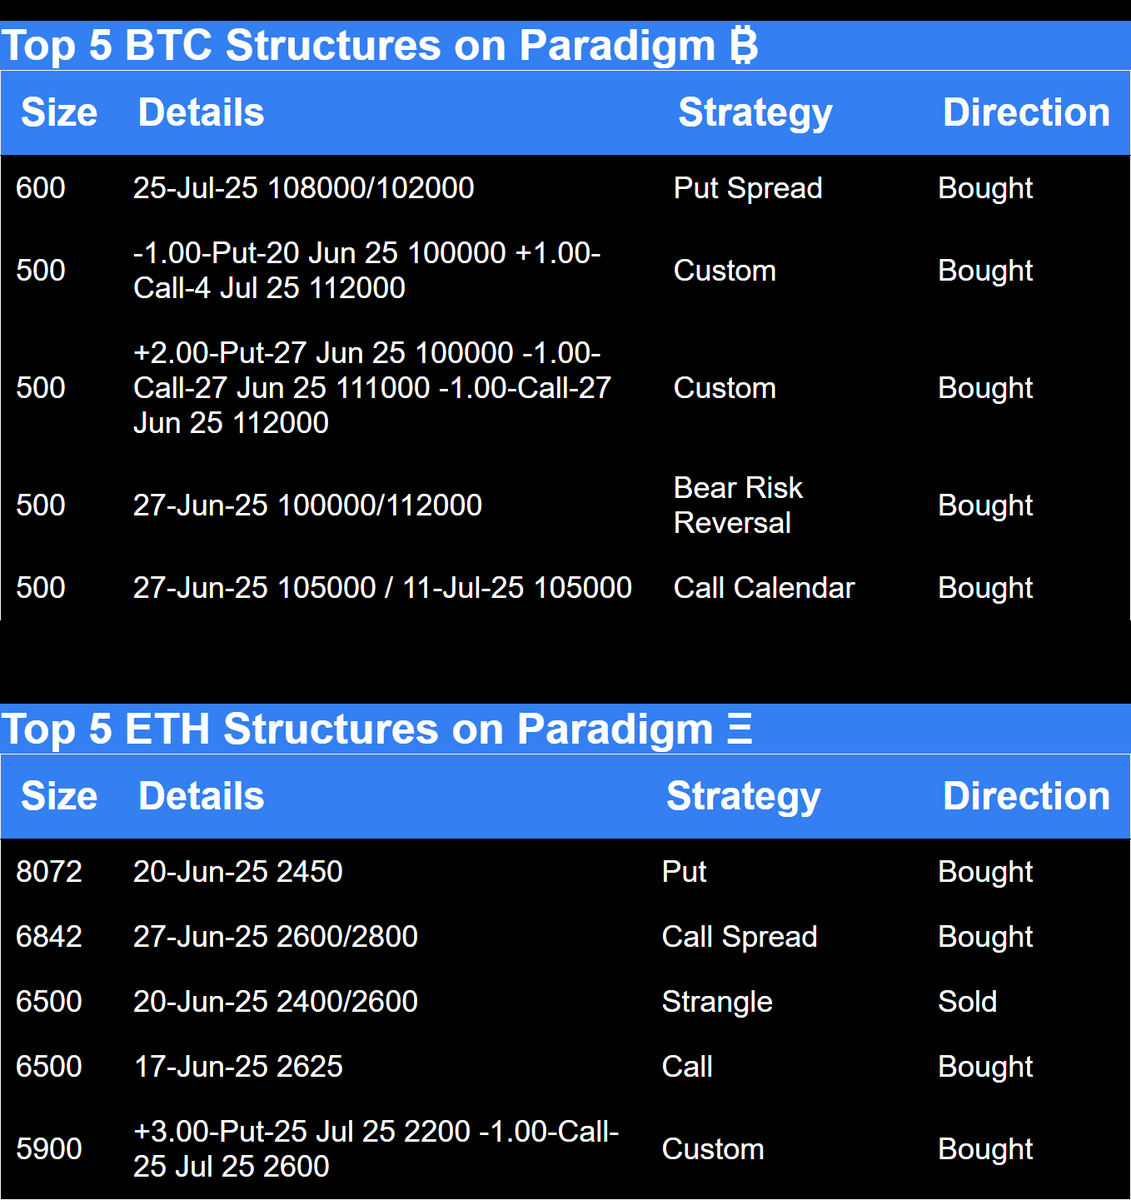Viewport: 1131px width, 1200px height.
Task: Select size 500 in the +2.00-Put-27 Jun row
Action: tap(41, 388)
